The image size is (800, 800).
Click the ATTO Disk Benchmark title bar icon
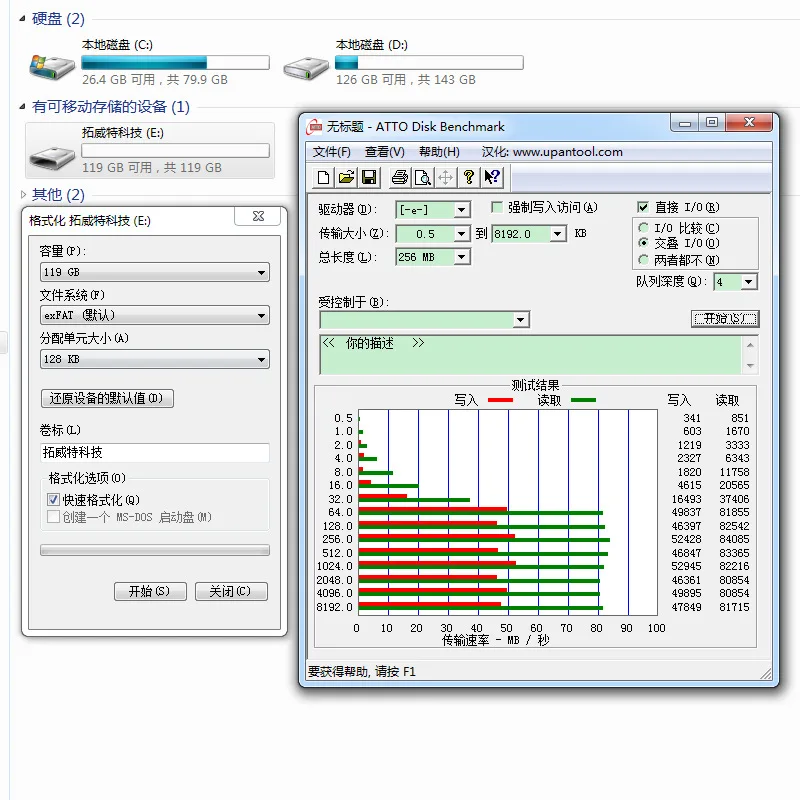[x=314, y=127]
